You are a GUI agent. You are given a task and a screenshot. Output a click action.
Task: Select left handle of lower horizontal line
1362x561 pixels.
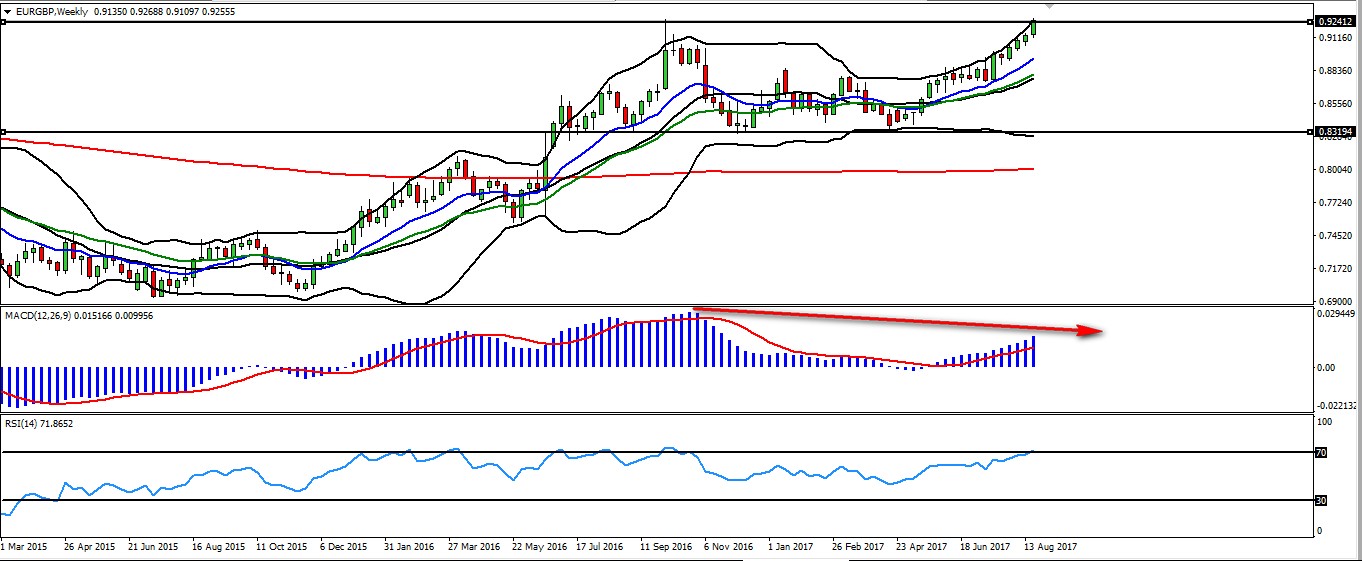[x=3, y=132]
